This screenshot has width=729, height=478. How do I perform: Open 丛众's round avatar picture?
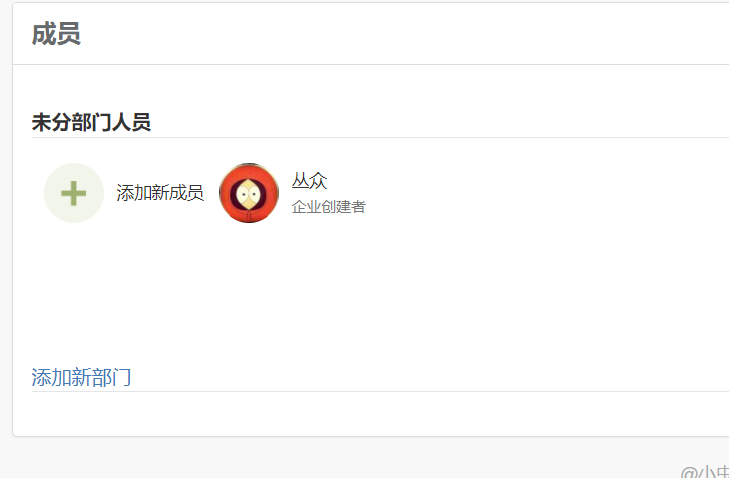tap(249, 193)
